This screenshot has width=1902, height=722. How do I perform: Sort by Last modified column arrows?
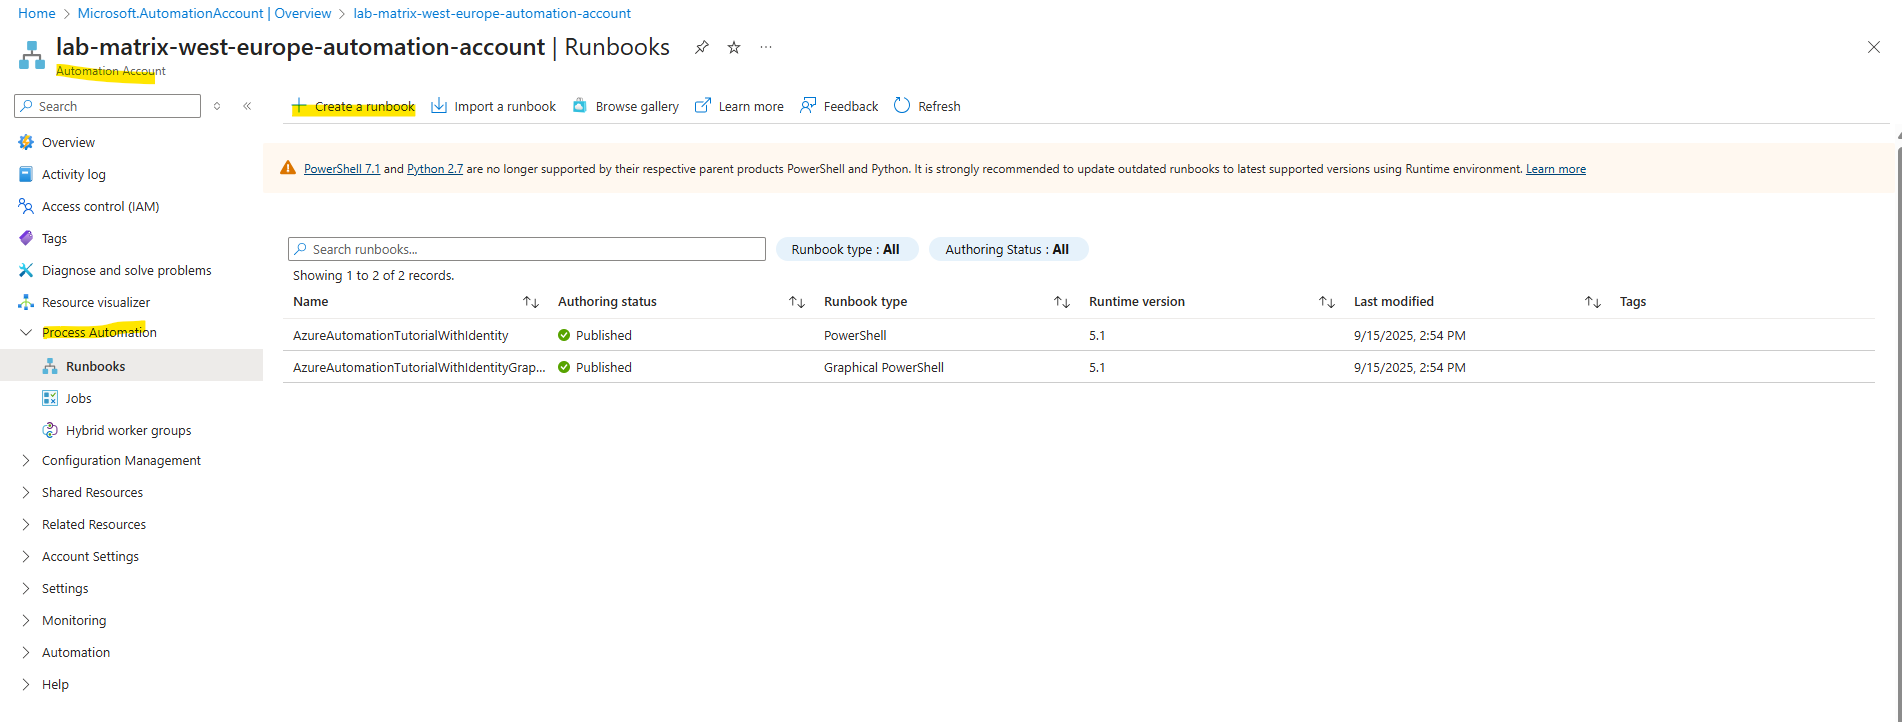[1593, 302]
